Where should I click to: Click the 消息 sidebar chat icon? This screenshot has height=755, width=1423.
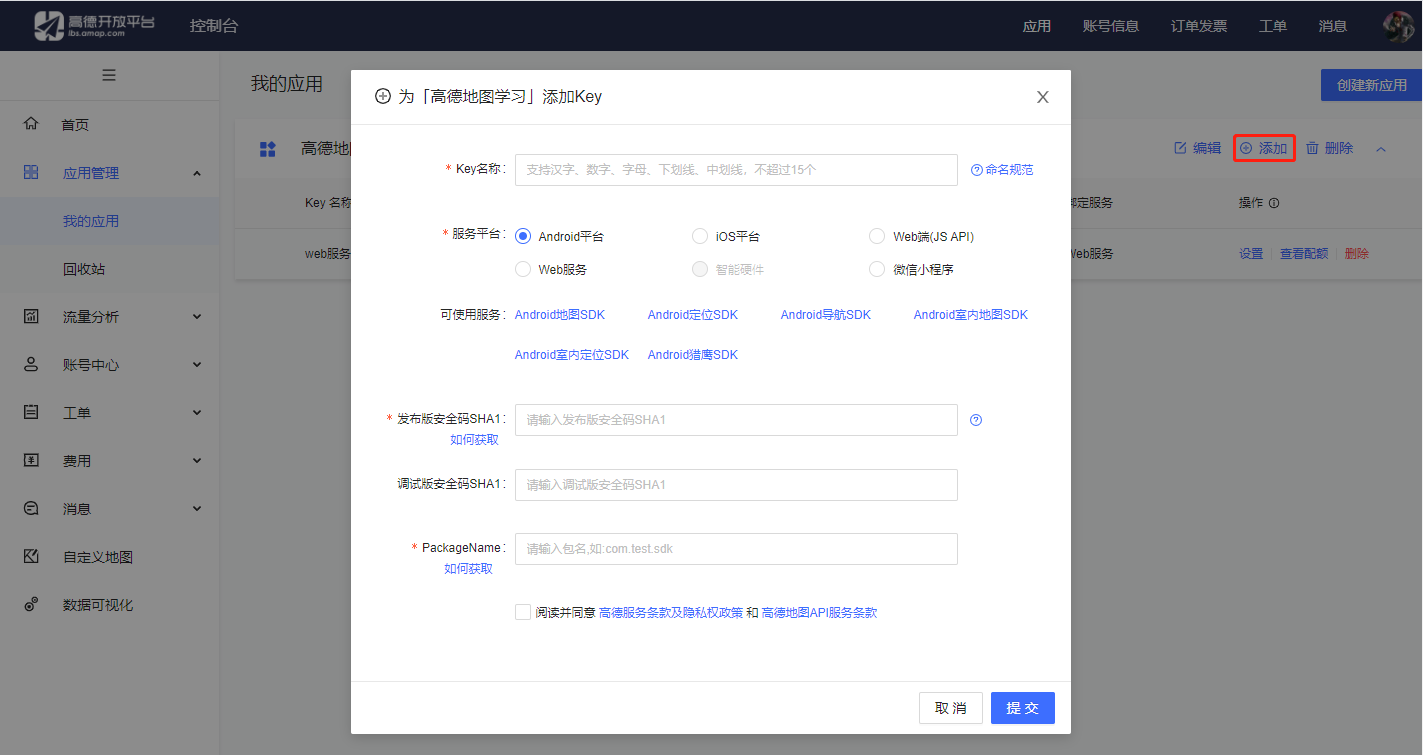pos(31,508)
